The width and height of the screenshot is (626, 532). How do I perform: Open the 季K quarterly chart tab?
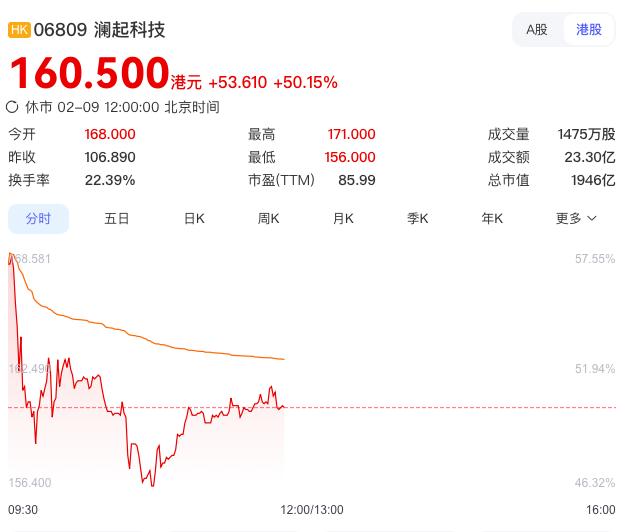[x=417, y=218]
